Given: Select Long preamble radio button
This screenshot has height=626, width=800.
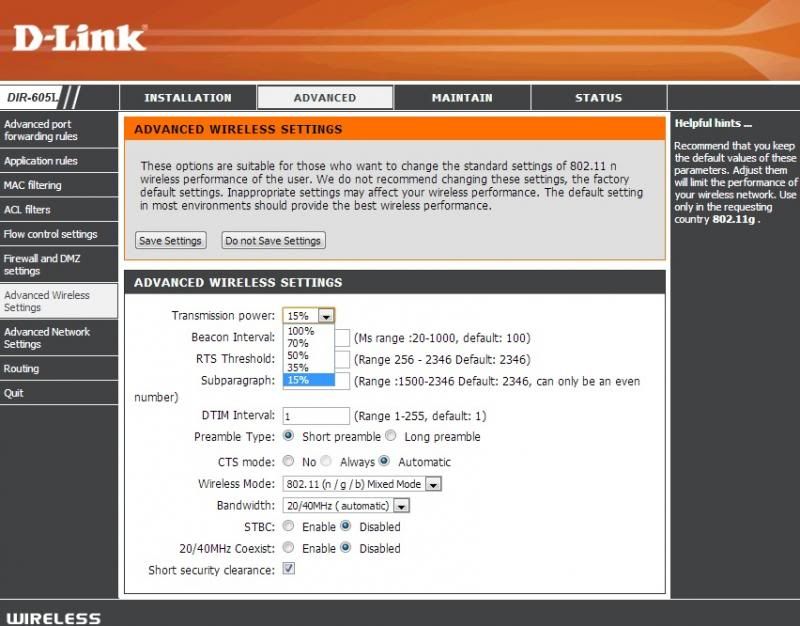Looking at the screenshot, I should pyautogui.click(x=392, y=436).
